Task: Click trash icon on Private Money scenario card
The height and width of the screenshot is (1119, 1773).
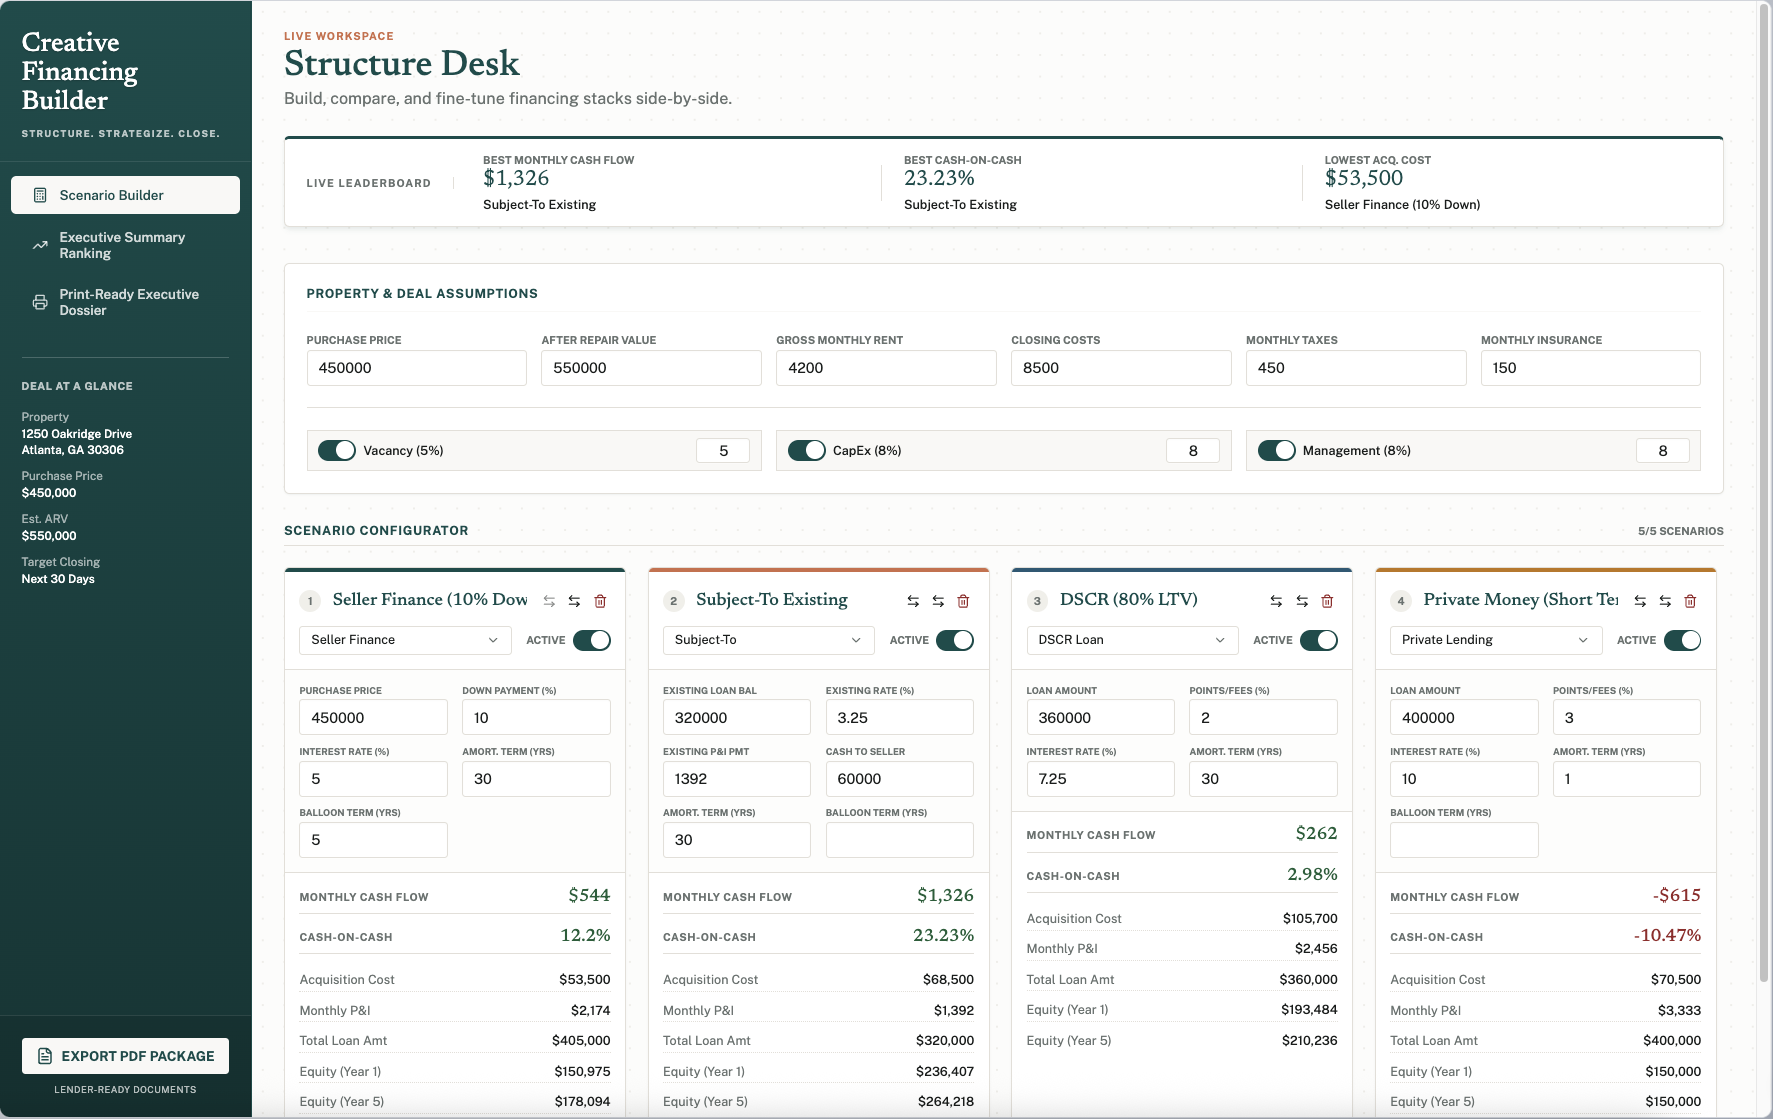Action: point(1690,601)
